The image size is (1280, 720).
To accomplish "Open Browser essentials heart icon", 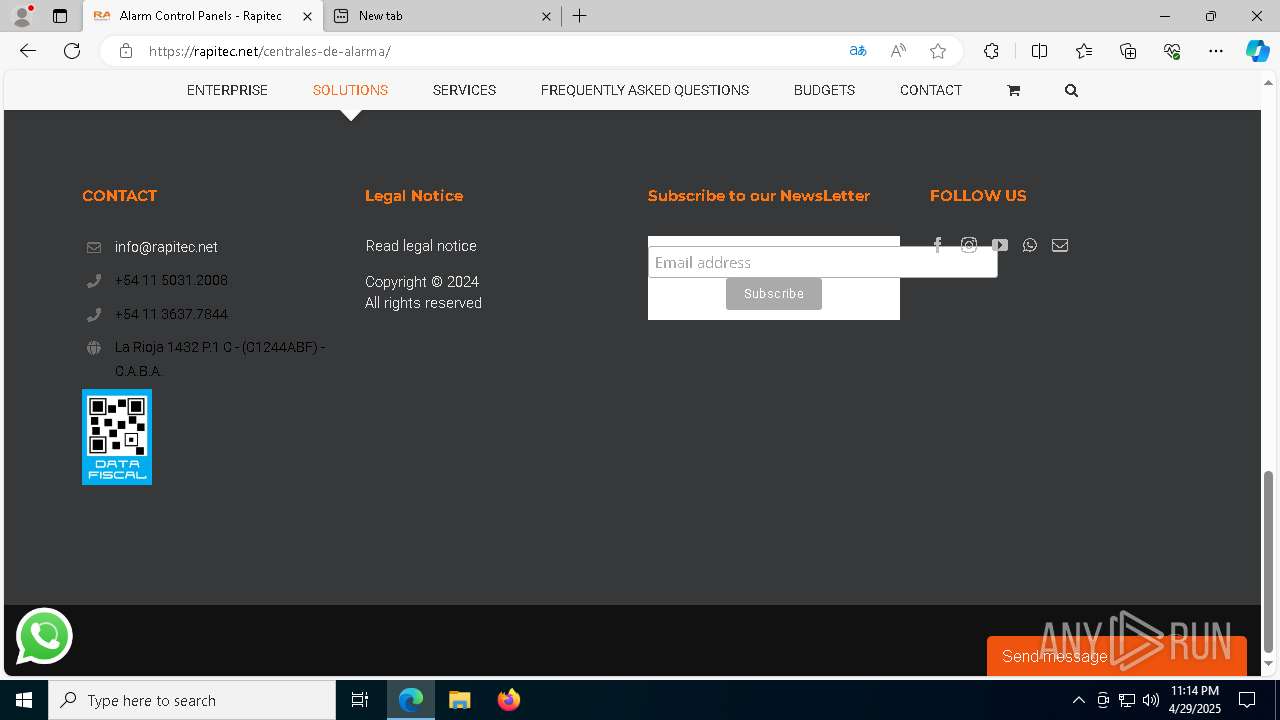I will point(1172,51).
